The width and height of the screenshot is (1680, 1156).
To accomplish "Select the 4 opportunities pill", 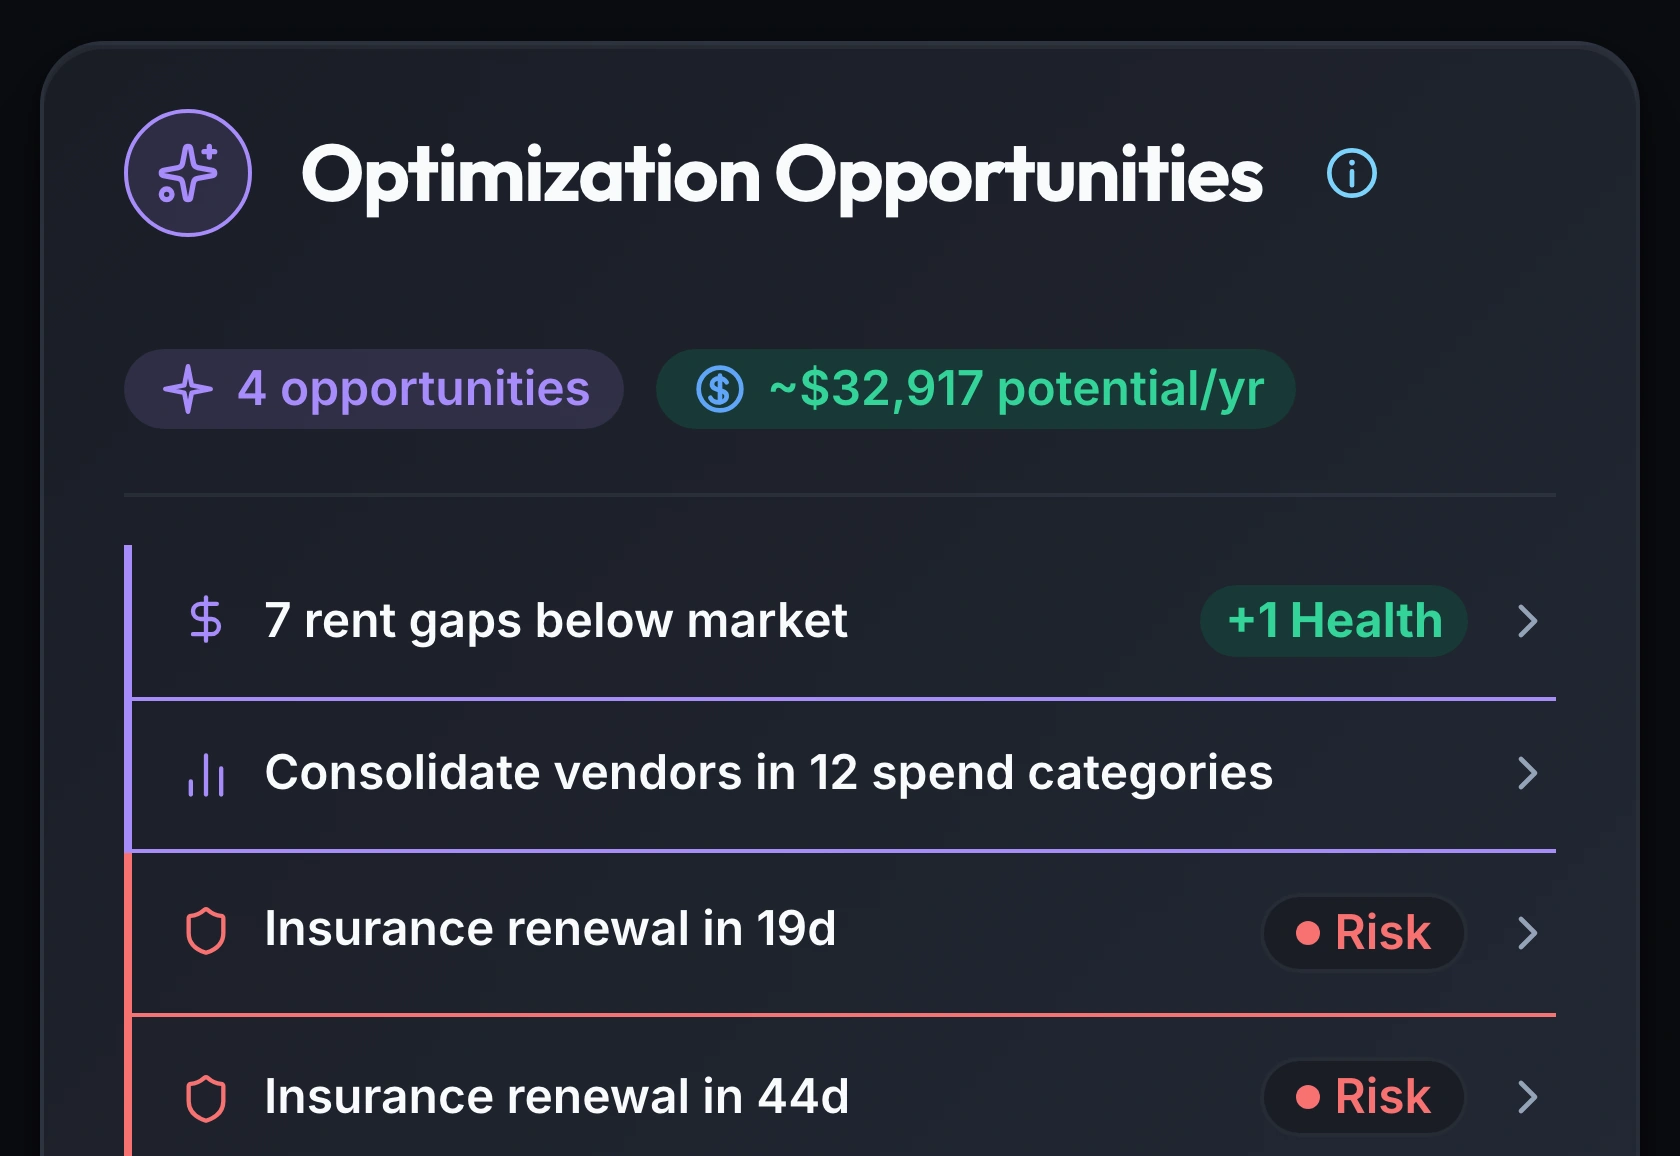I will pos(374,389).
